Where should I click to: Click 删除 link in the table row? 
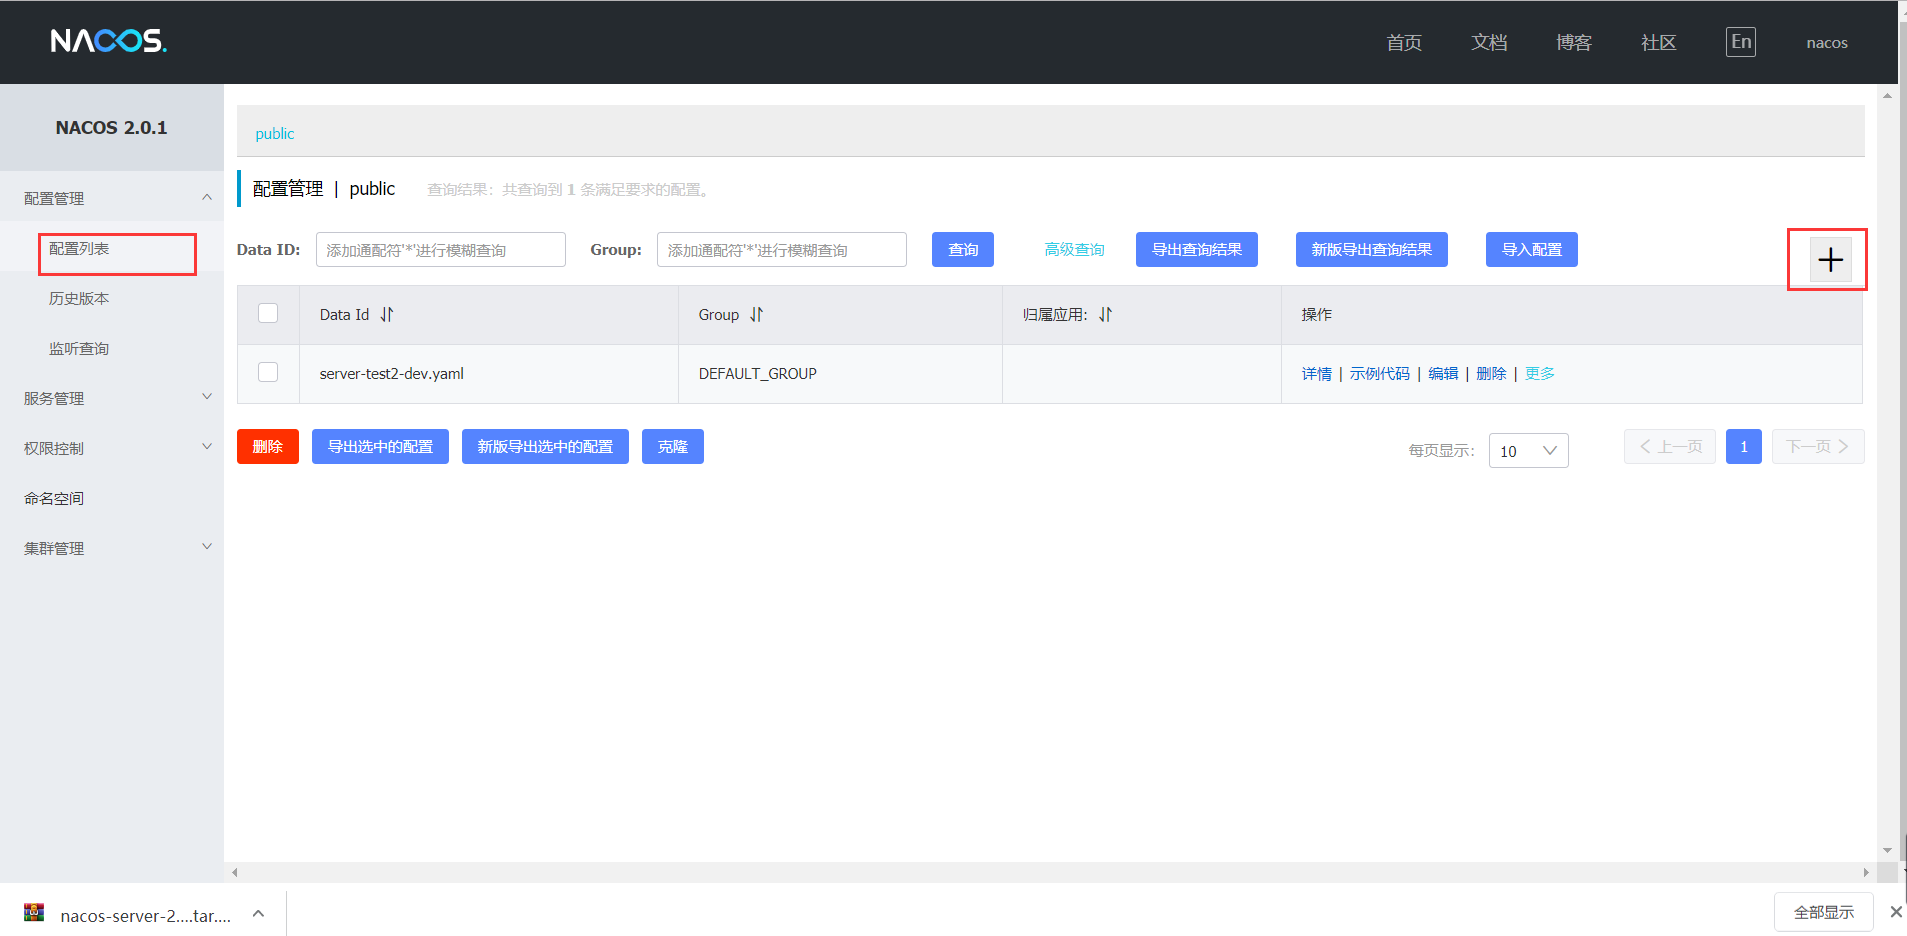click(1491, 373)
